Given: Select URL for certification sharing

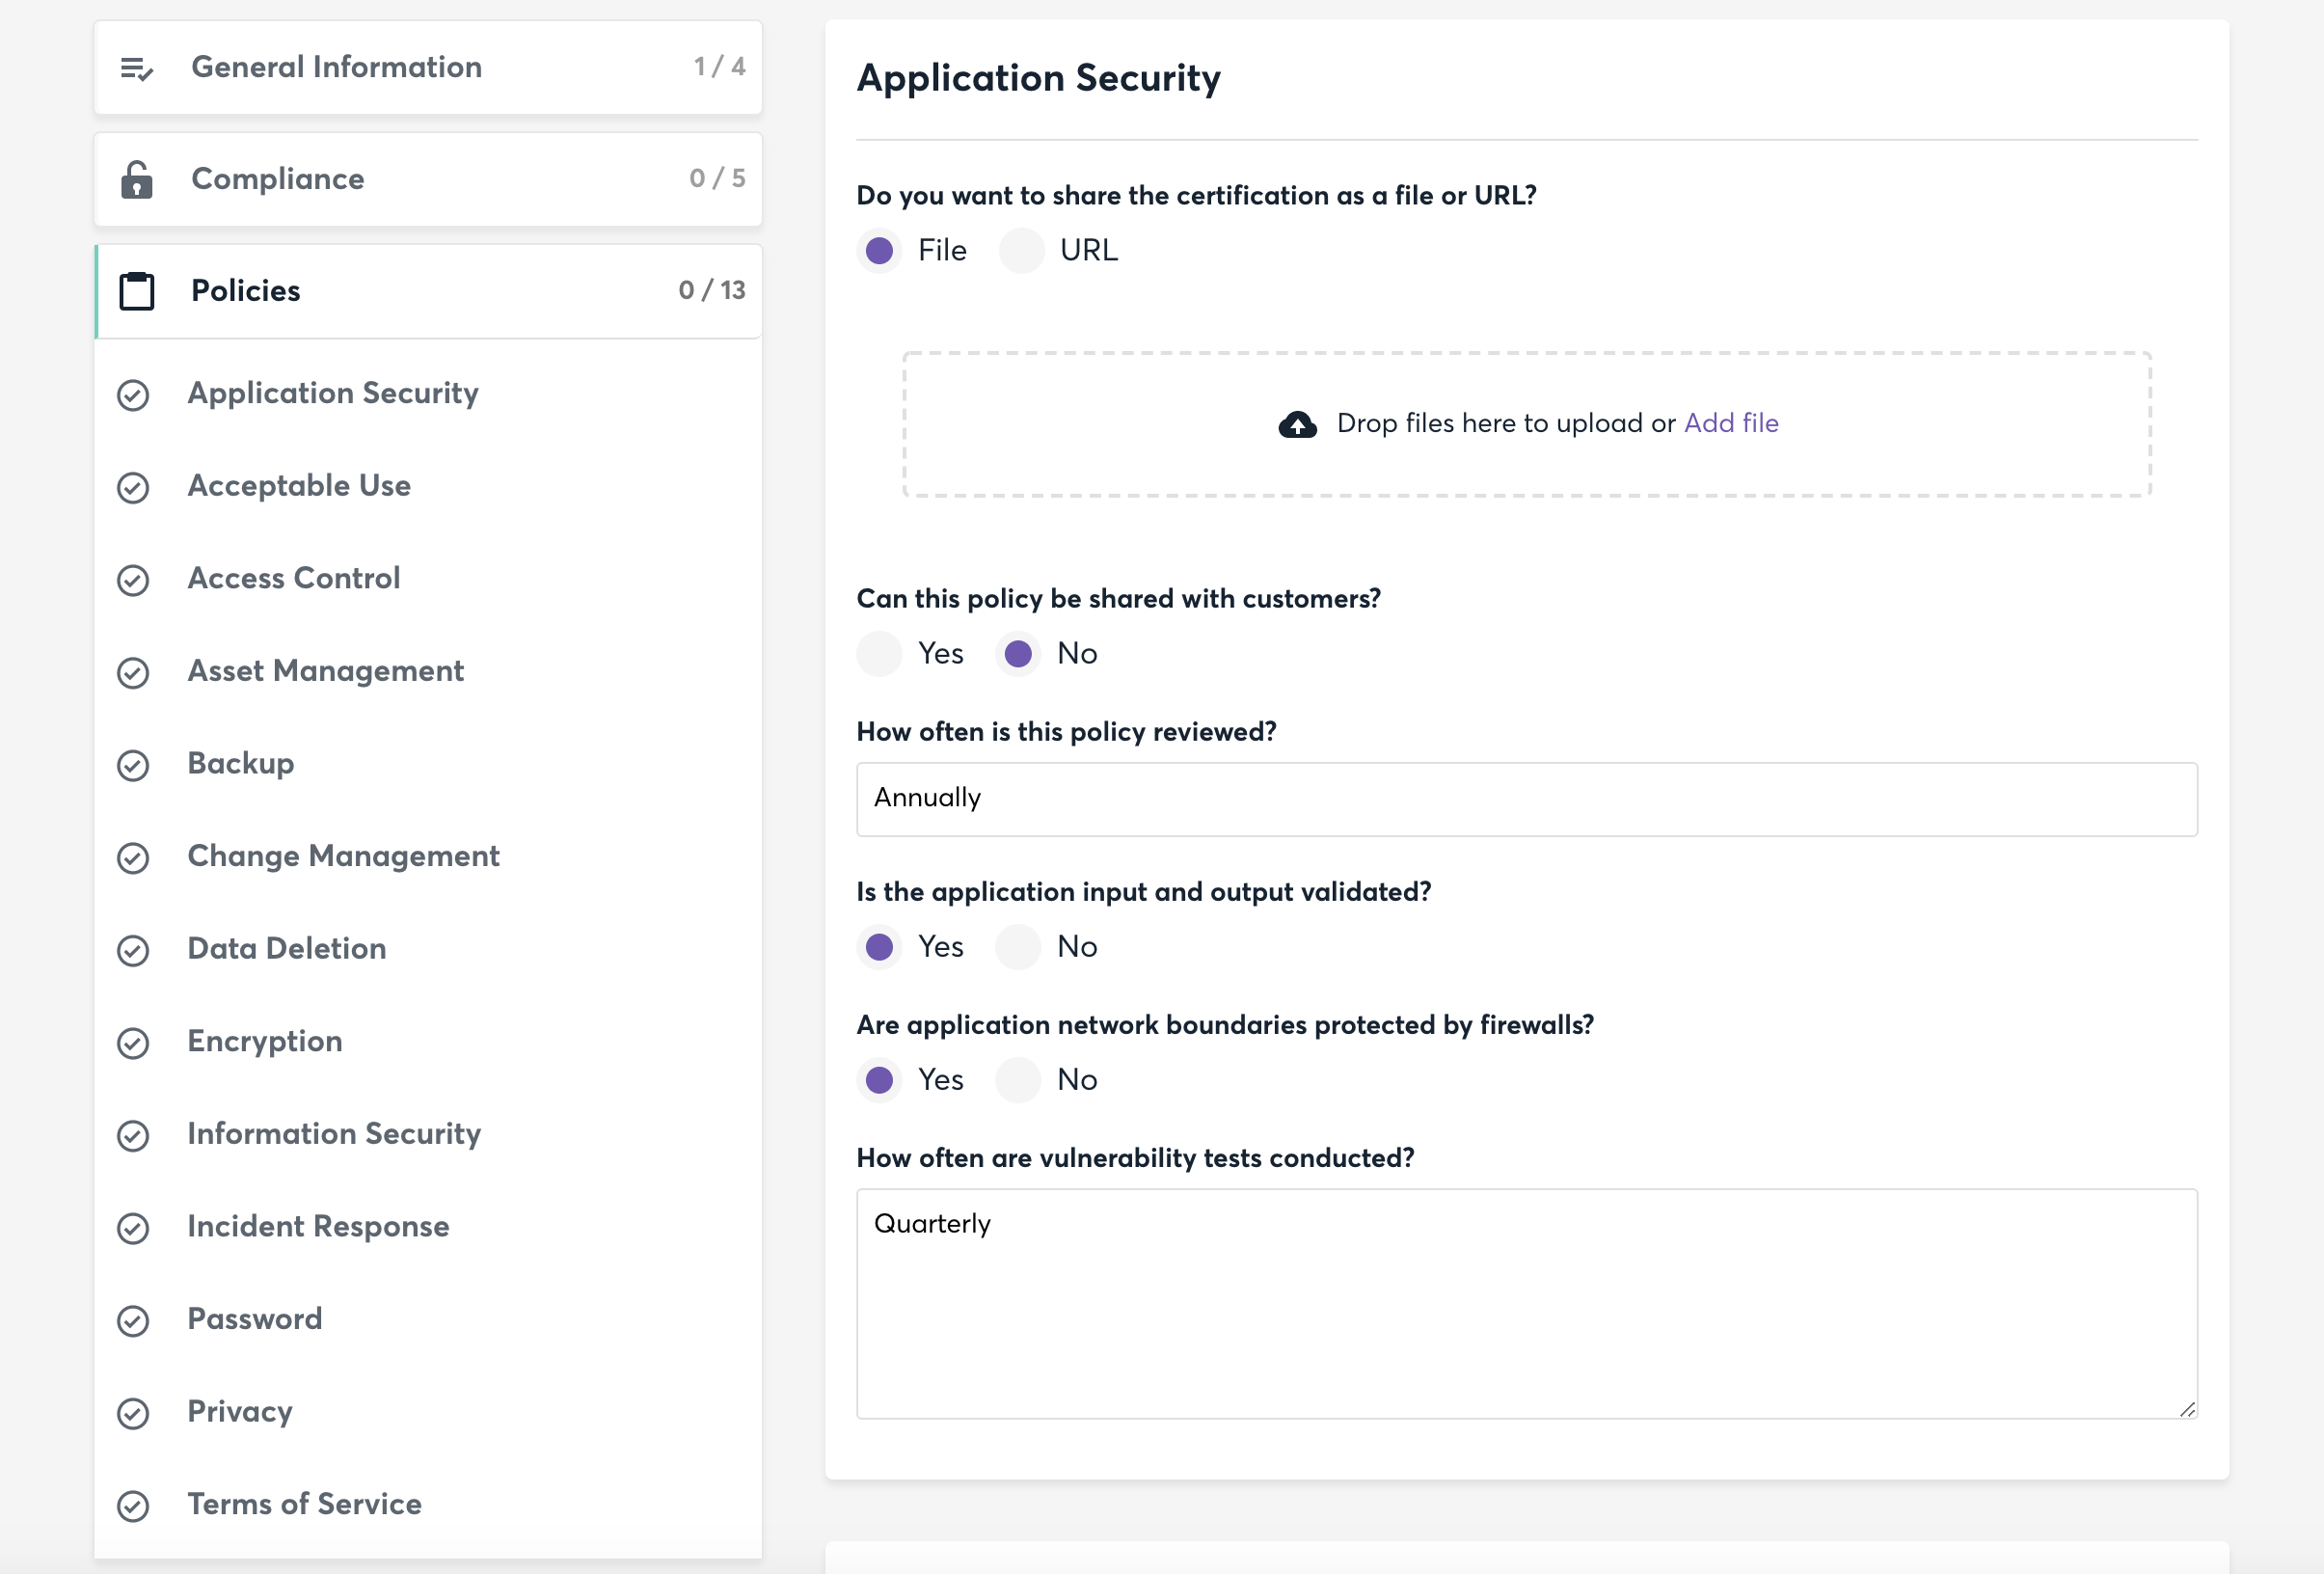Looking at the screenshot, I should click(x=1021, y=250).
